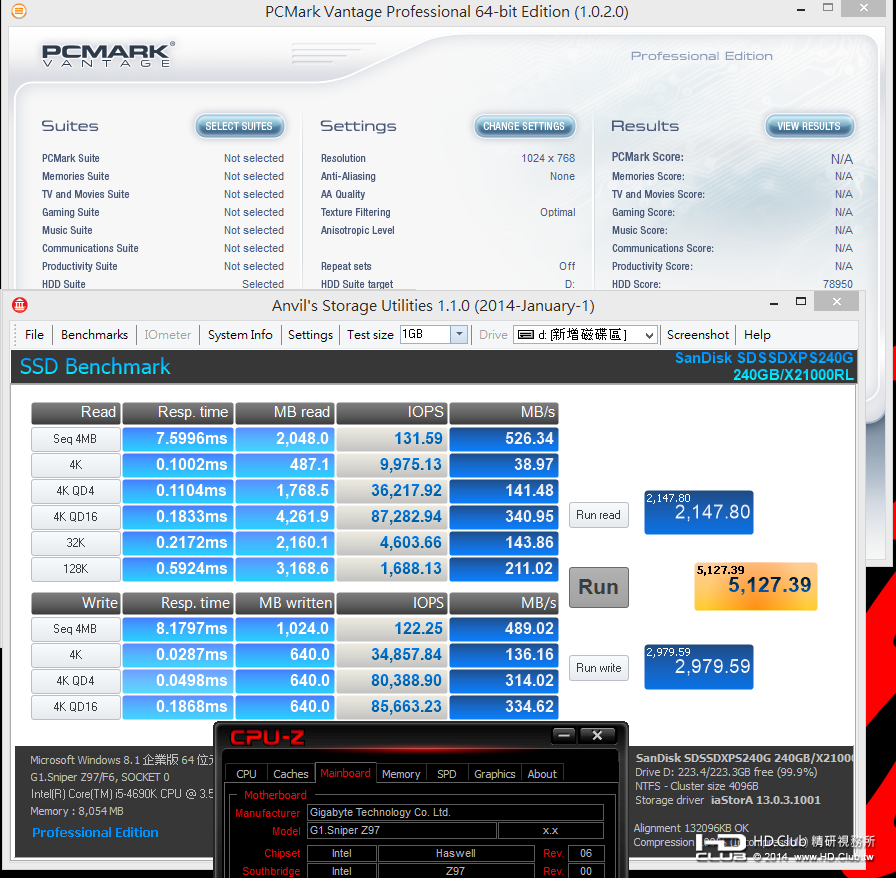Click the read score 2,147.80 box
Viewport: 896px width, 878px height.
[698, 512]
